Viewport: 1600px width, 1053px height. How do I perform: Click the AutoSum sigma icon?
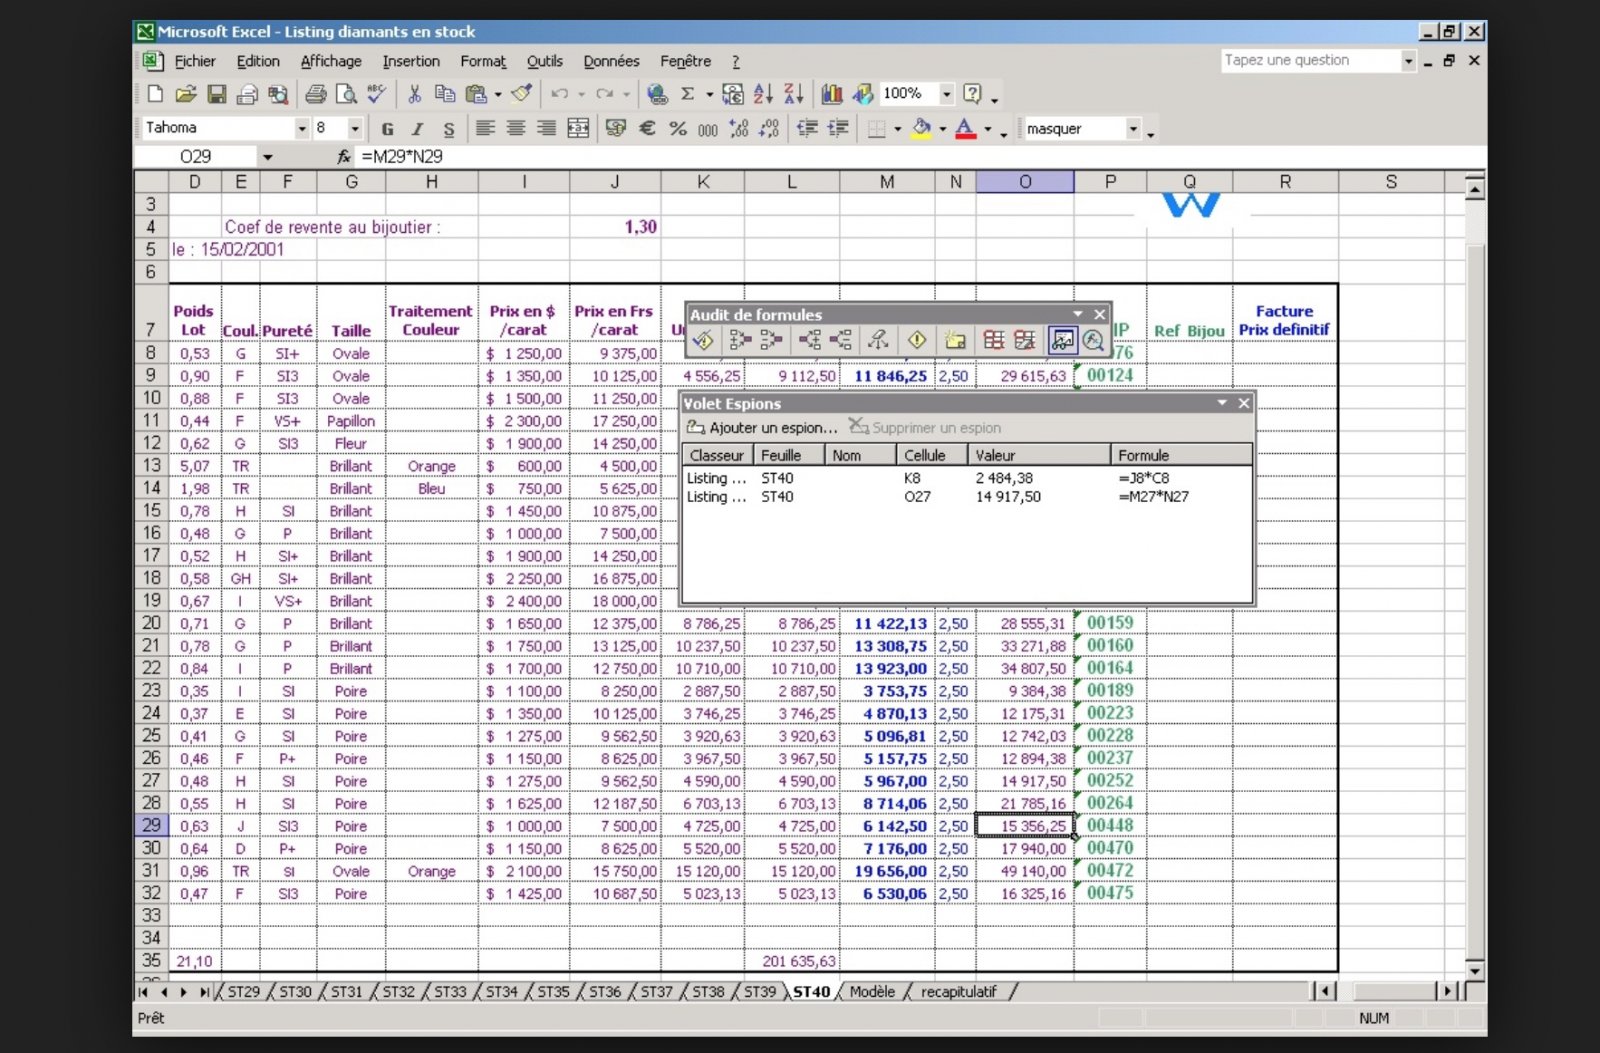coord(687,94)
